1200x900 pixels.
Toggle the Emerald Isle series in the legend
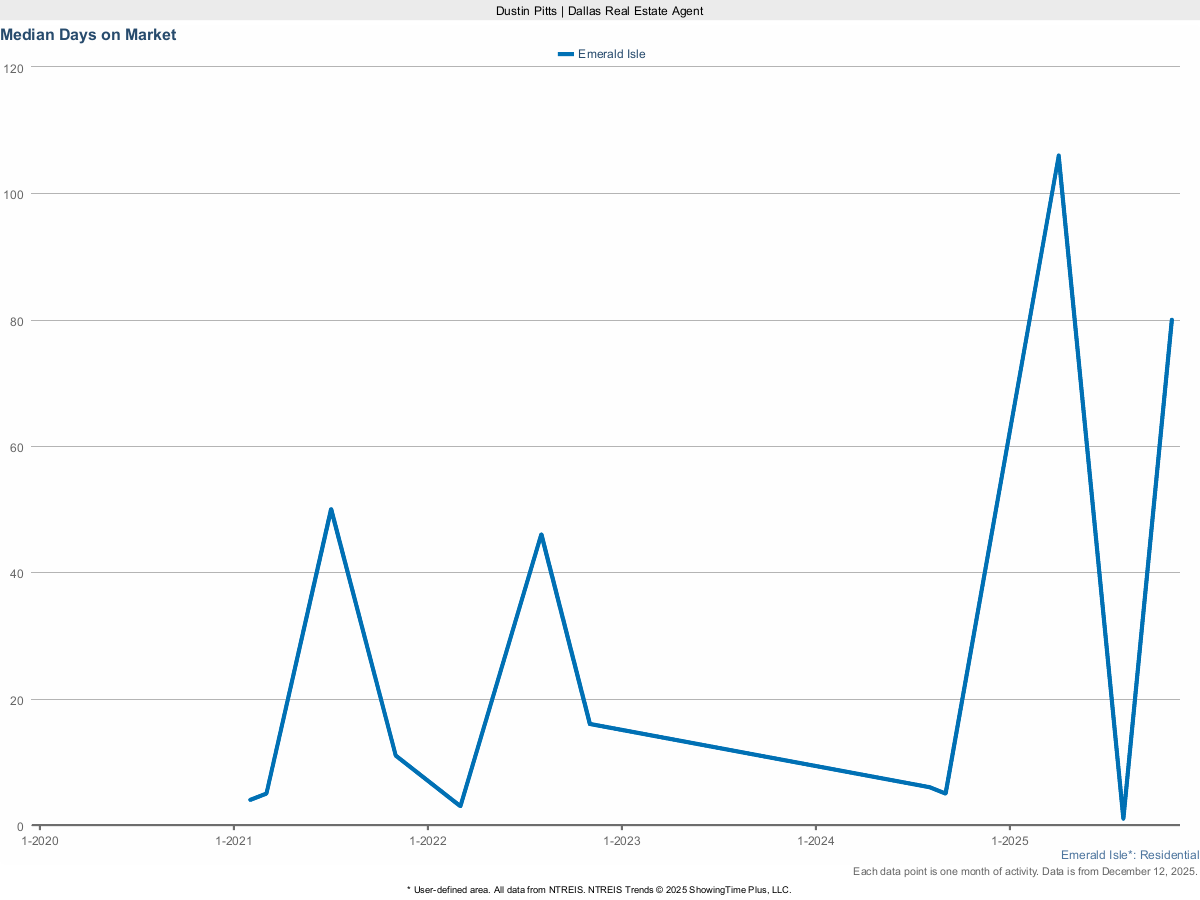(x=600, y=54)
